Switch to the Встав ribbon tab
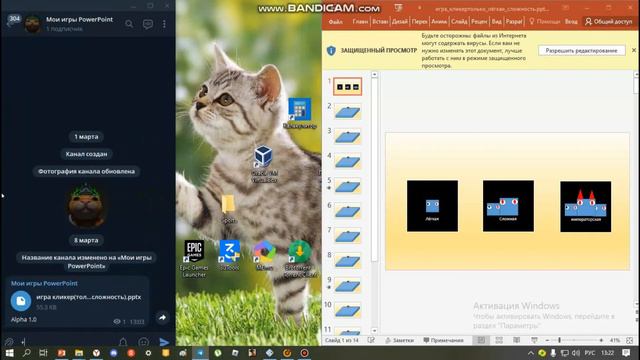 [x=380, y=22]
